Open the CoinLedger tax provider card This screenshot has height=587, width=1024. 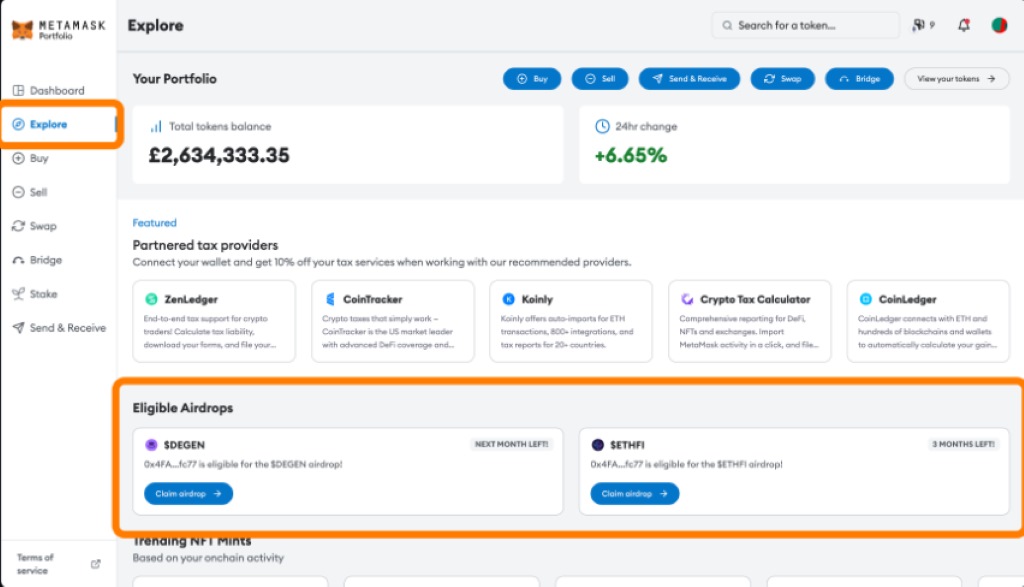tap(928, 321)
